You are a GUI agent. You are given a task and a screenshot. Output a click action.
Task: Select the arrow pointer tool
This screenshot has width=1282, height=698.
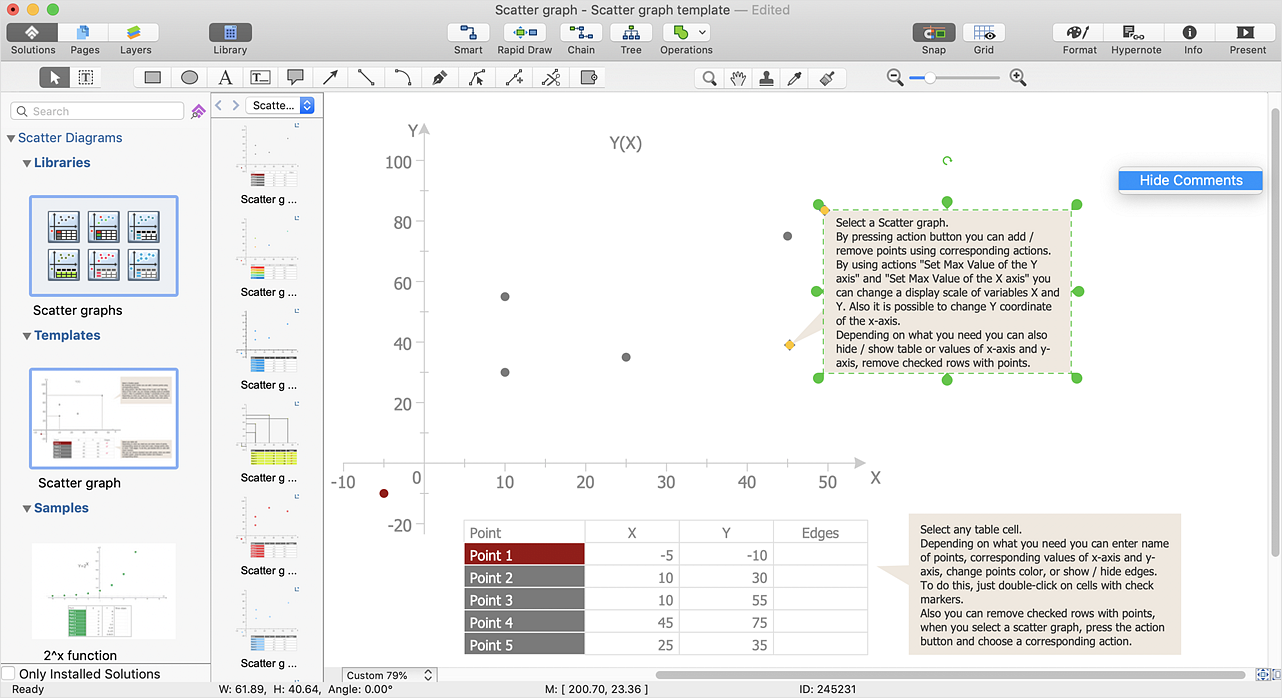tap(54, 77)
